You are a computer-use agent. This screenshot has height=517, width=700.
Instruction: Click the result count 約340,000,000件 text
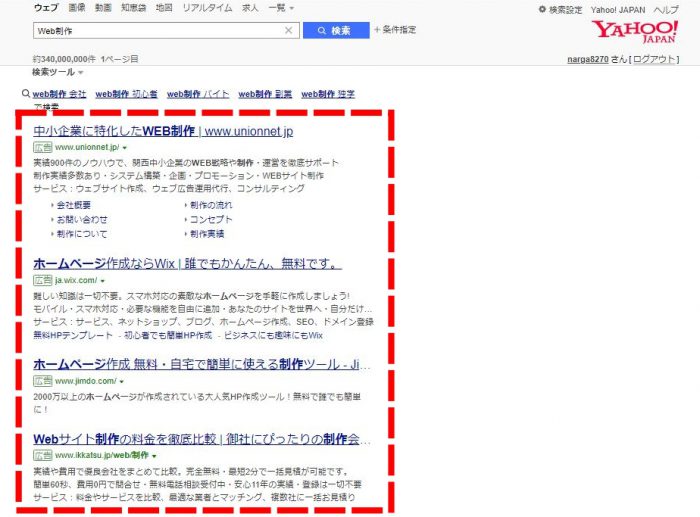coord(64,59)
